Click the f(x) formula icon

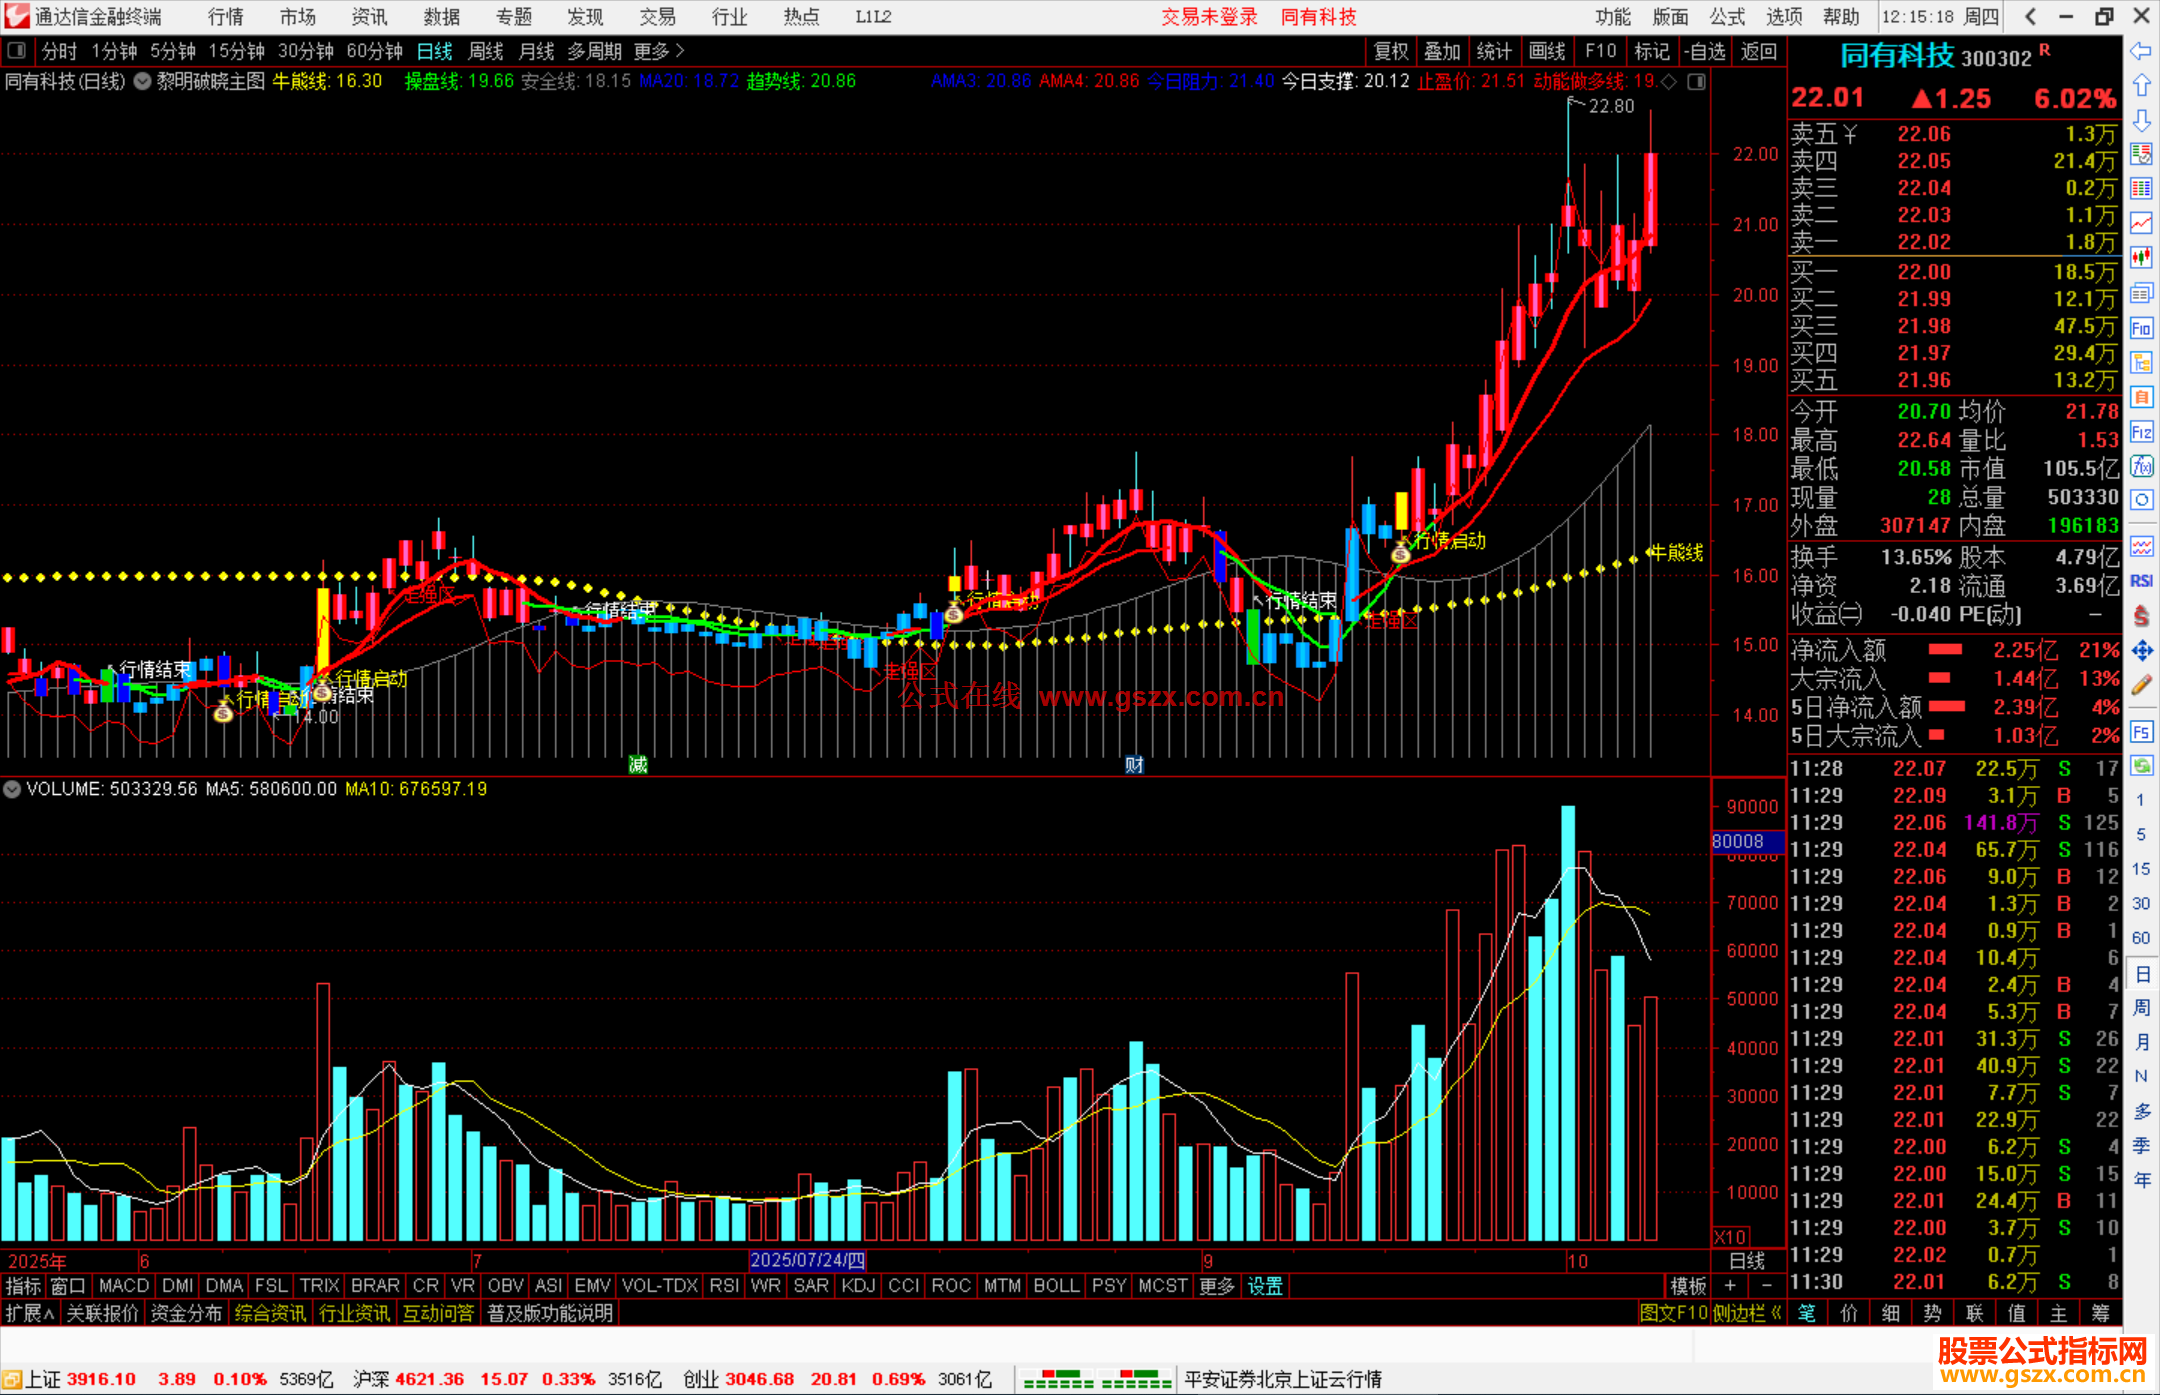2141,466
